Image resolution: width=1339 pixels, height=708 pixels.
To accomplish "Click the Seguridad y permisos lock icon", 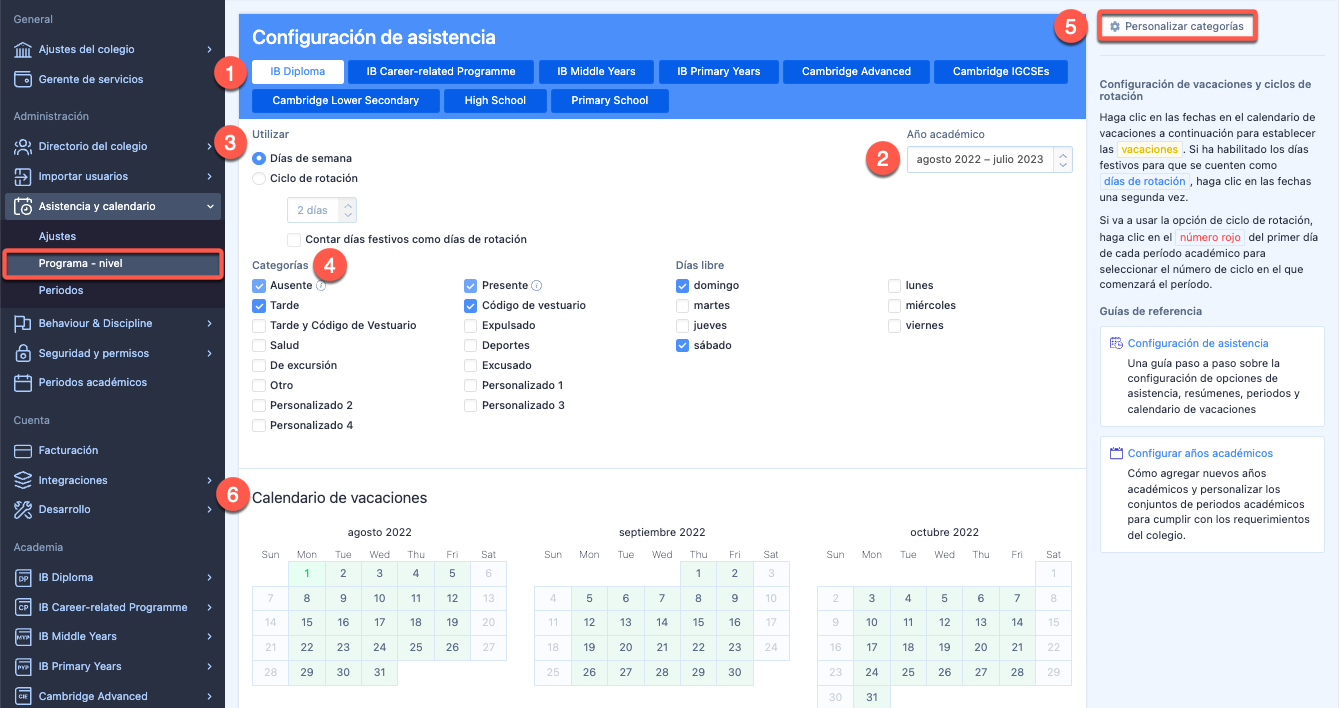I will pyautogui.click(x=23, y=353).
